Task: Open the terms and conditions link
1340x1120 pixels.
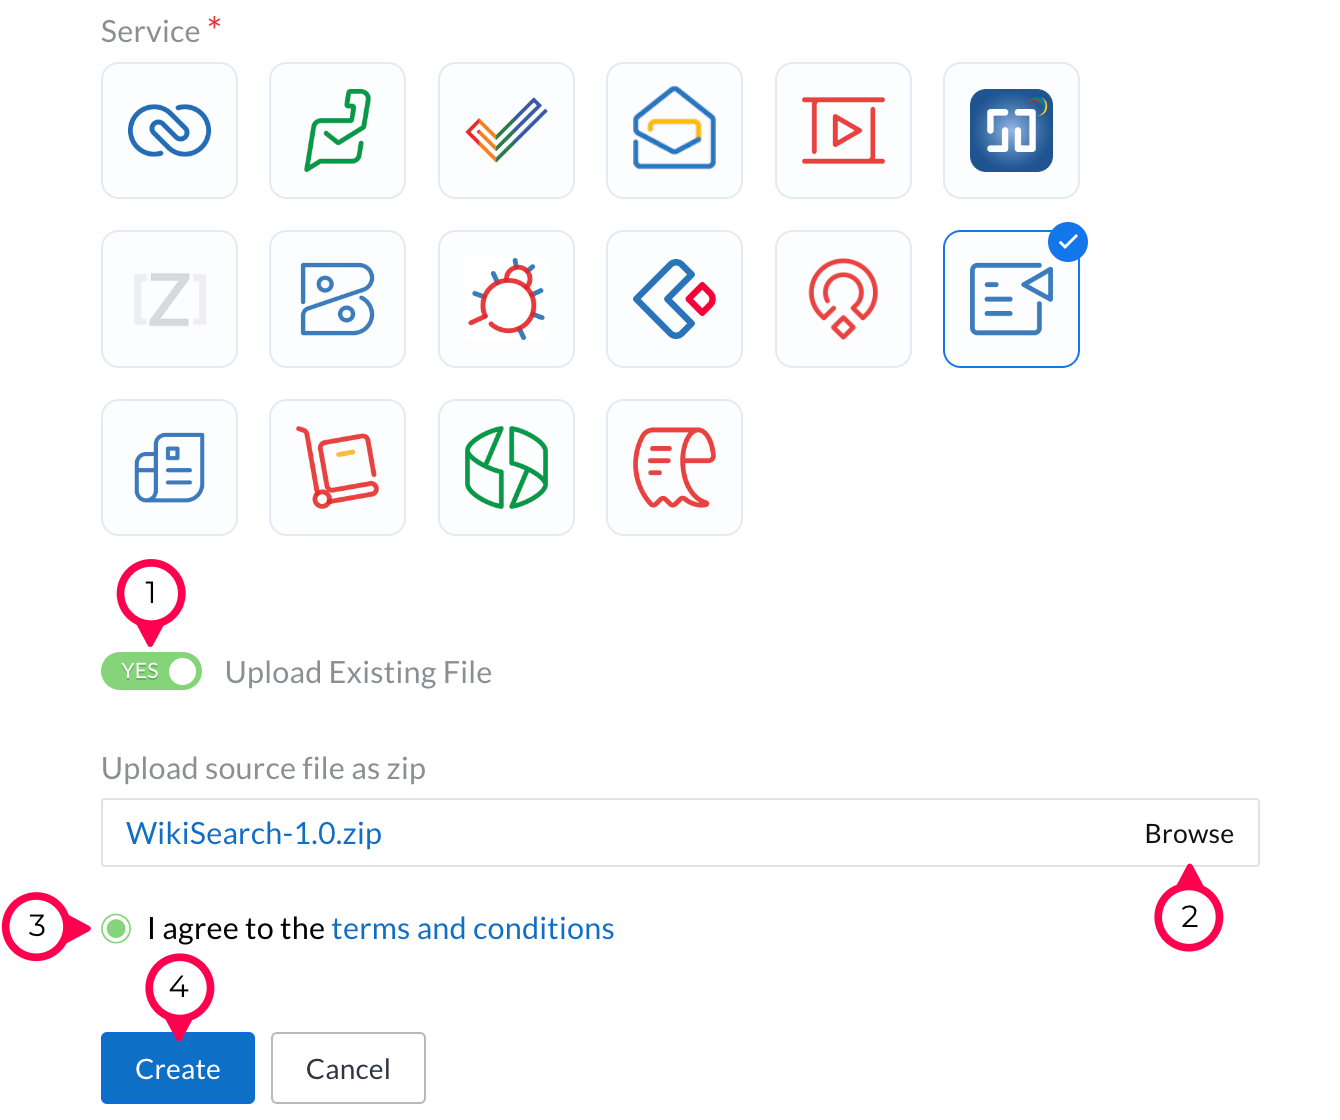Action: pos(472,929)
